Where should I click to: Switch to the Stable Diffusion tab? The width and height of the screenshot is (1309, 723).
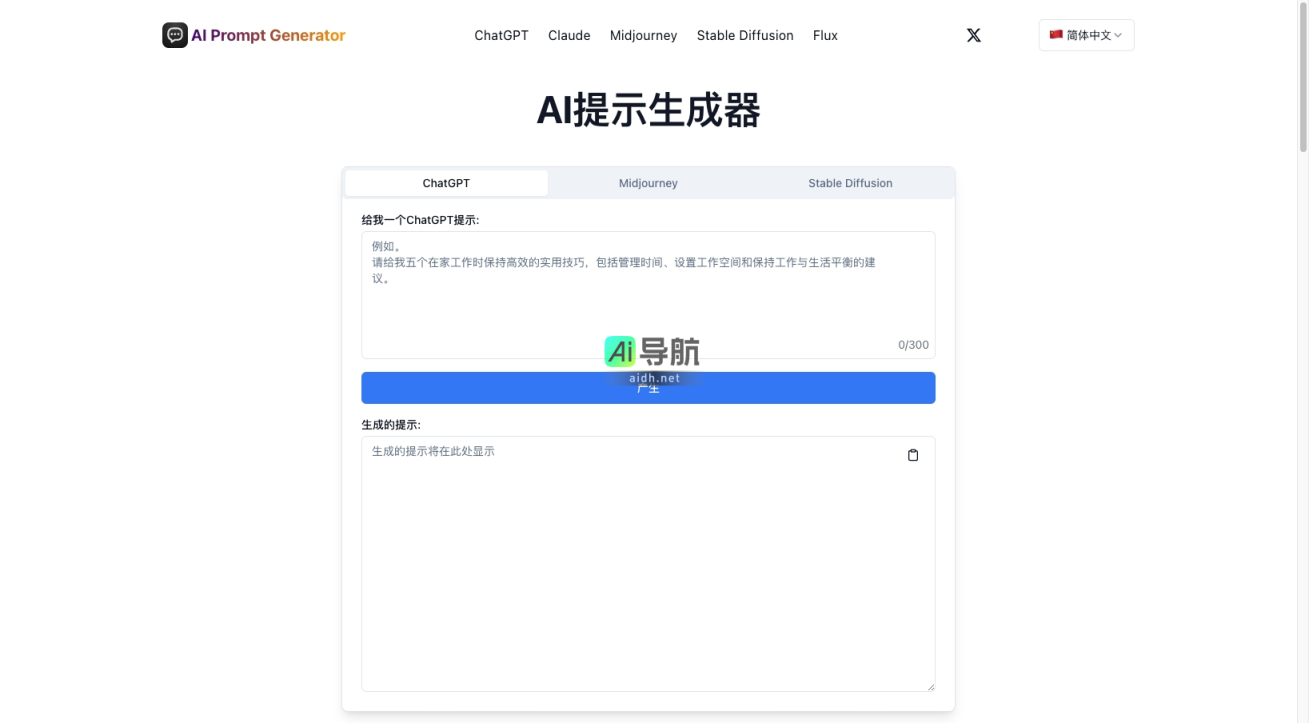(850, 183)
